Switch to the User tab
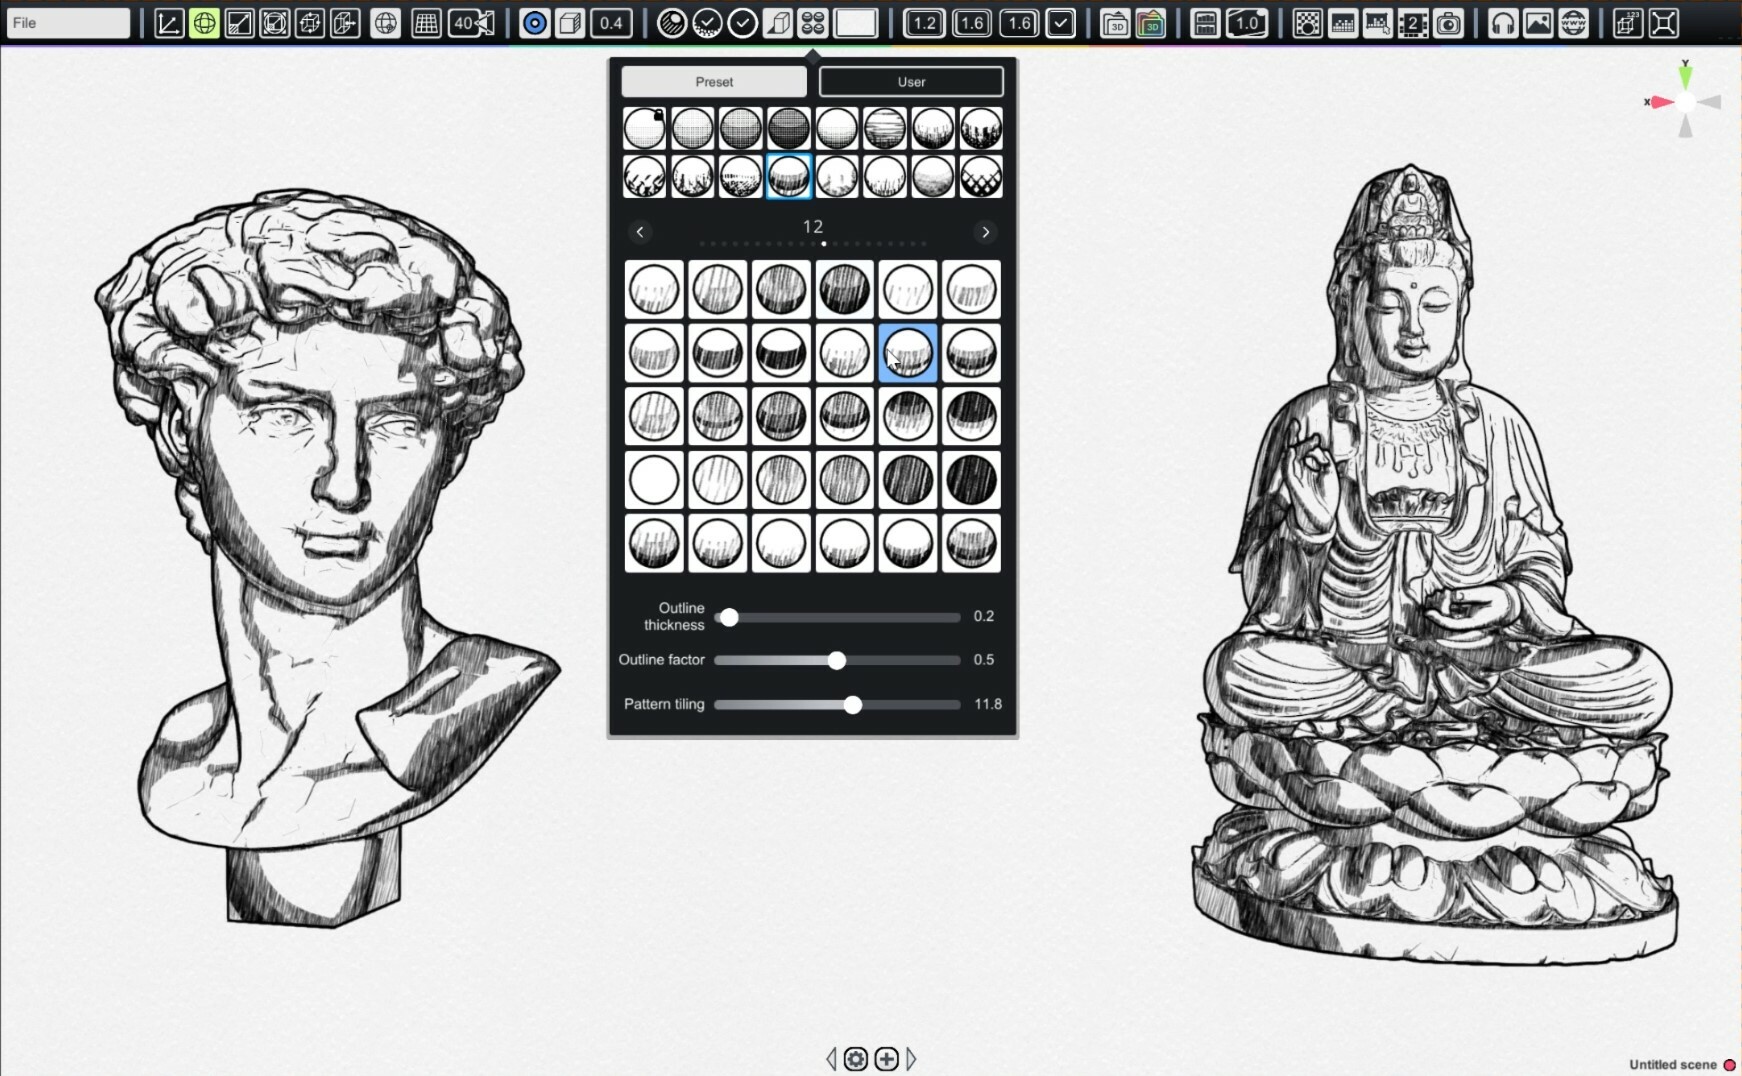Image resolution: width=1742 pixels, height=1076 pixels. tap(911, 82)
